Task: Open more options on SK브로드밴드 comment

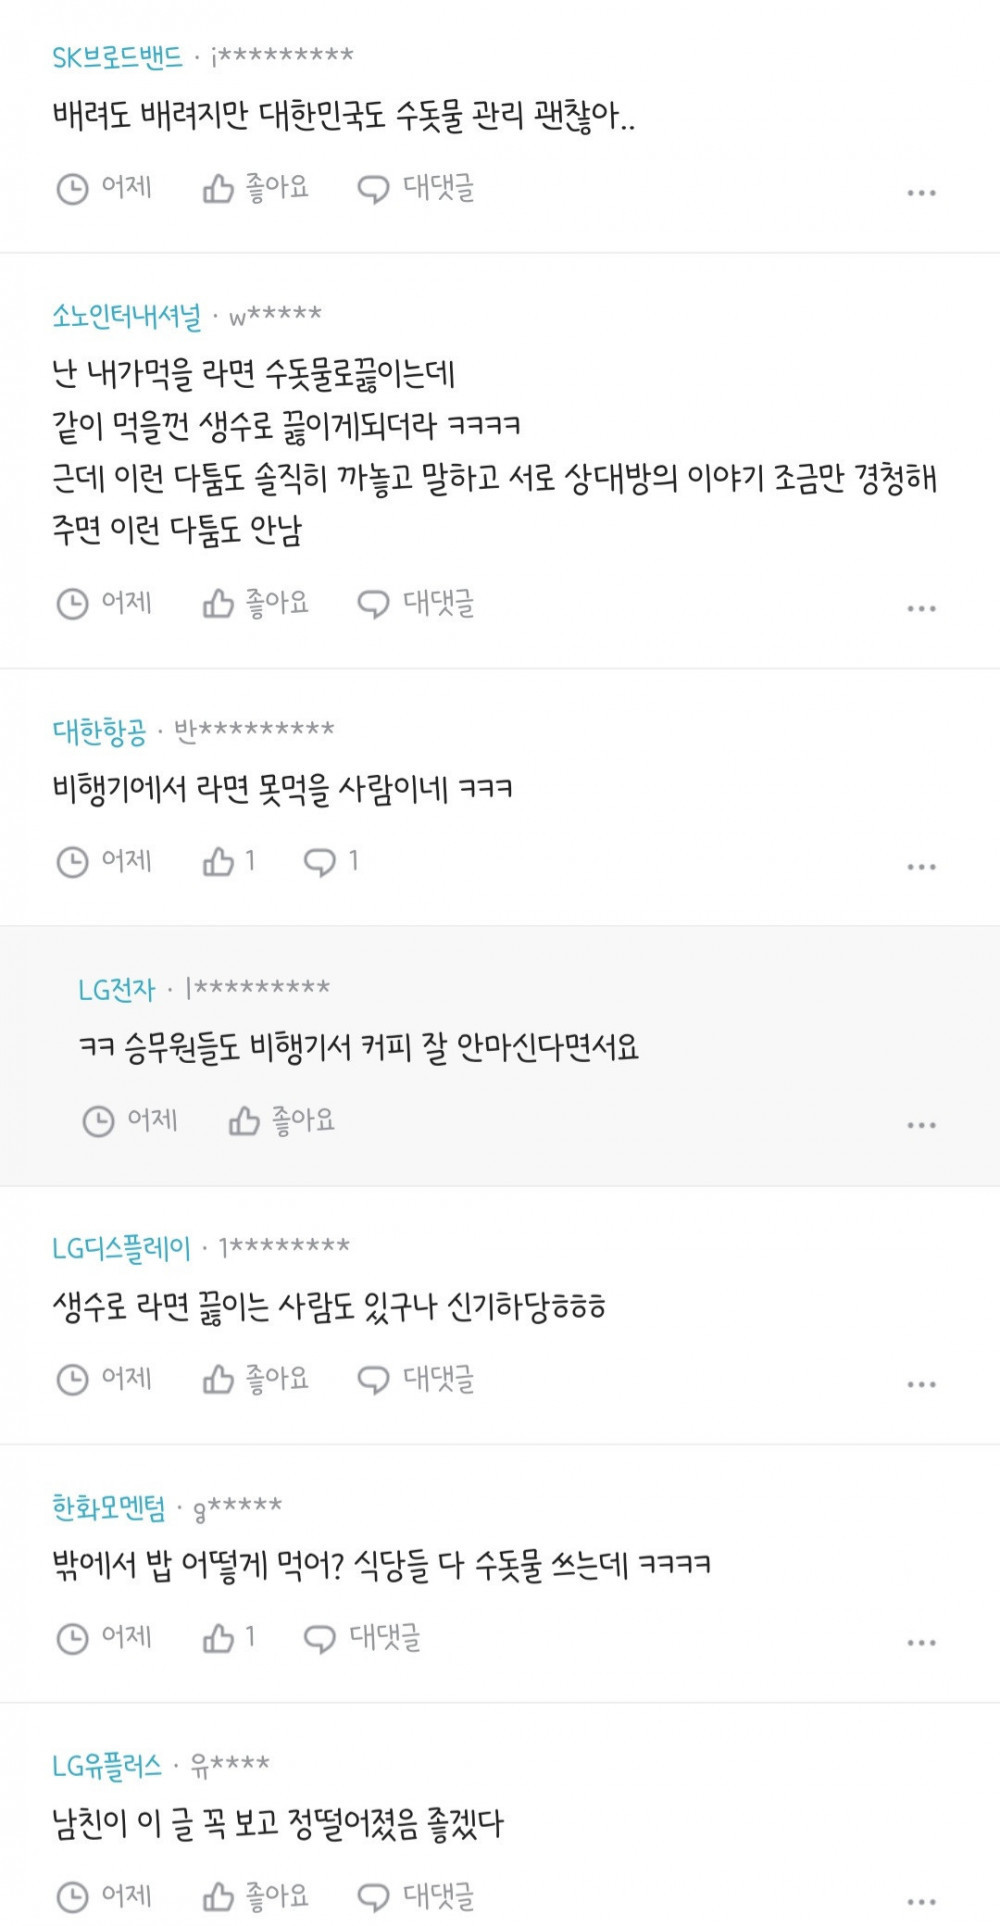Action: pos(921,192)
